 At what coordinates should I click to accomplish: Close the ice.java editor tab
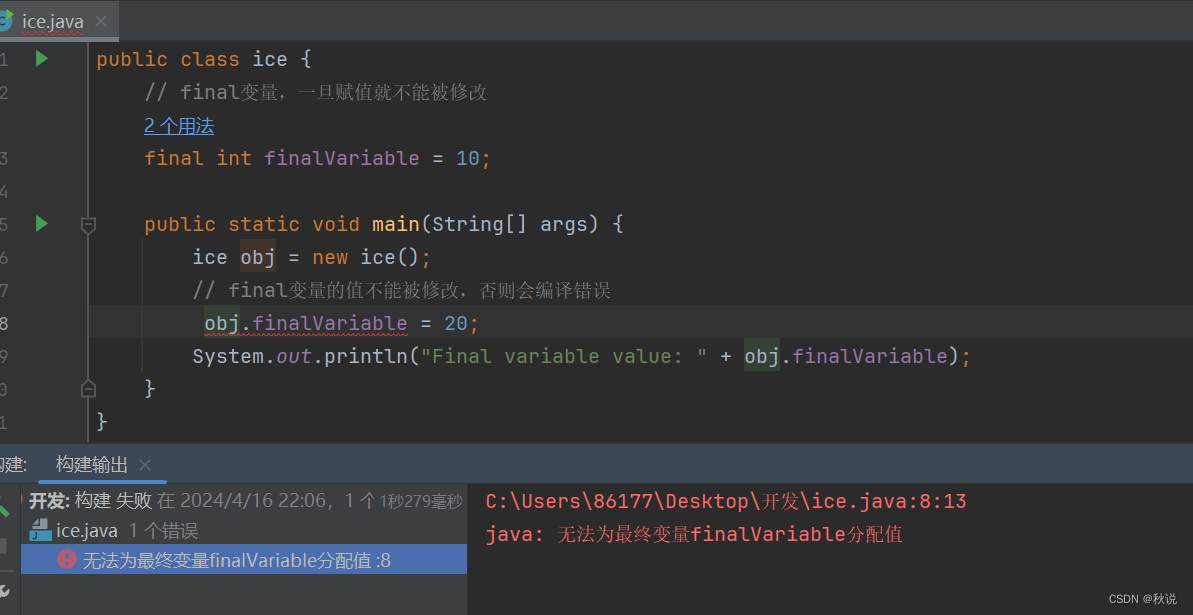[x=100, y=21]
